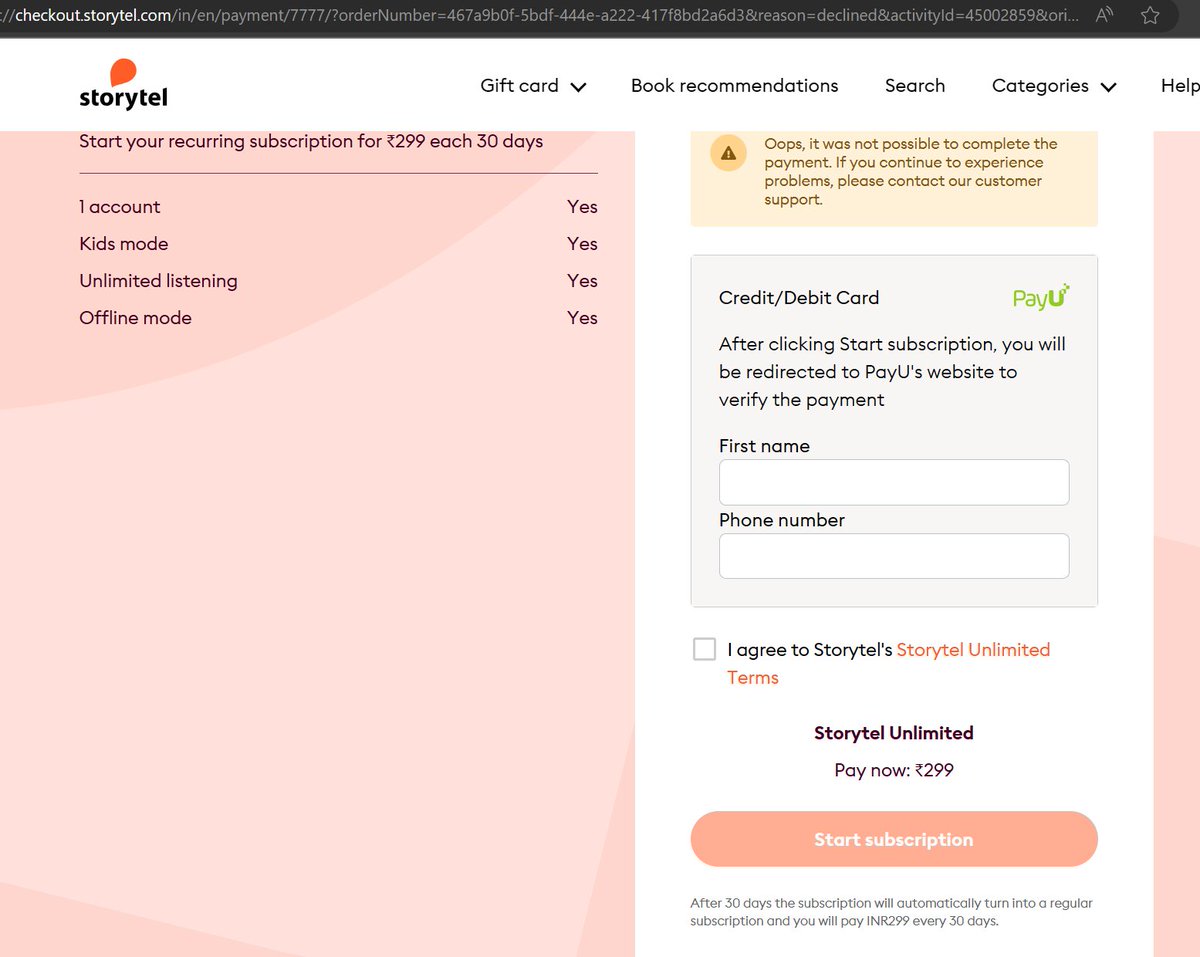This screenshot has width=1200, height=957.
Task: Click the 'Offline mode' row label
Action: coord(135,318)
